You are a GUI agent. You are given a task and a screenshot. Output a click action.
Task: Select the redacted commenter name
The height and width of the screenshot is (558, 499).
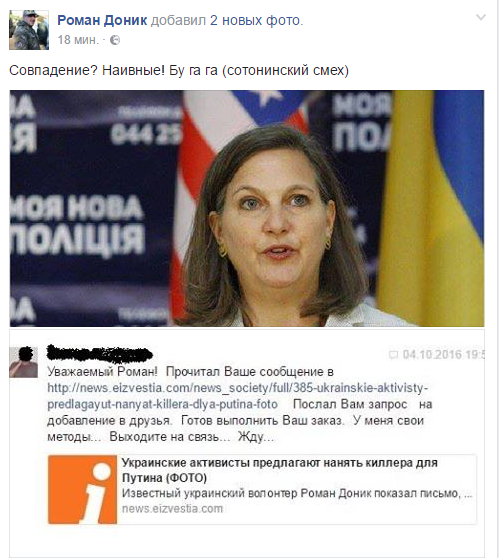pos(100,353)
